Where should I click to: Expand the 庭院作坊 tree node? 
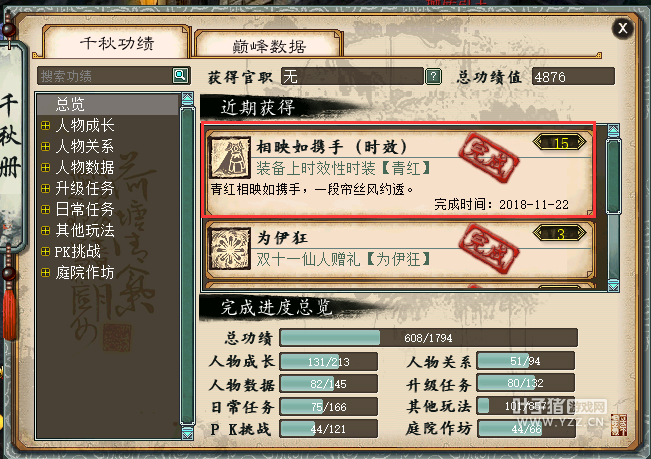[46, 273]
